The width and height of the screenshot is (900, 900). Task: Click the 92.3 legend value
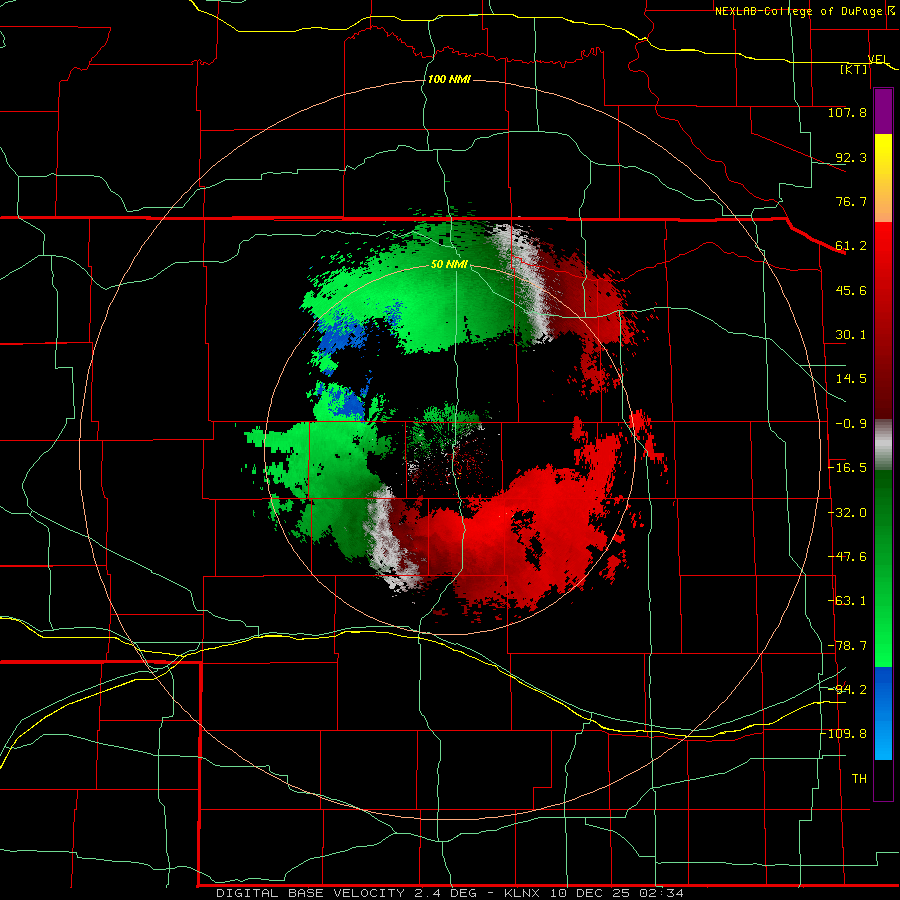(851, 157)
